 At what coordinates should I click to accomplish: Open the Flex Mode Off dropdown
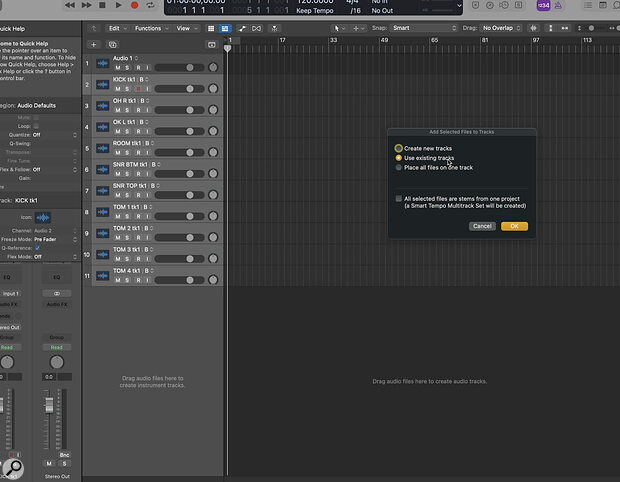[55, 257]
